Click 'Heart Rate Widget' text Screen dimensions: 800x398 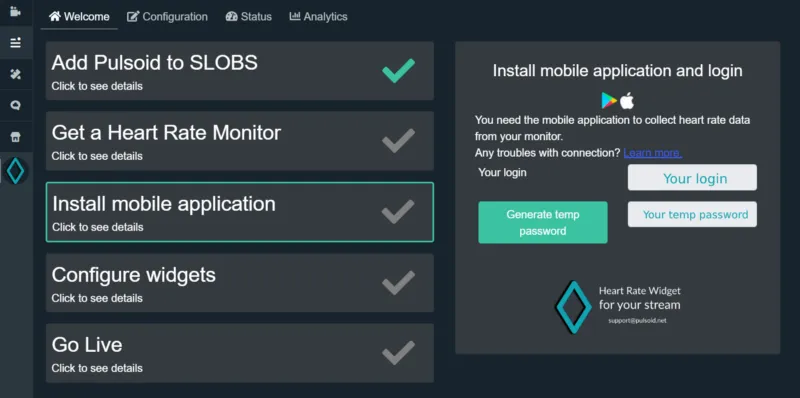639,291
